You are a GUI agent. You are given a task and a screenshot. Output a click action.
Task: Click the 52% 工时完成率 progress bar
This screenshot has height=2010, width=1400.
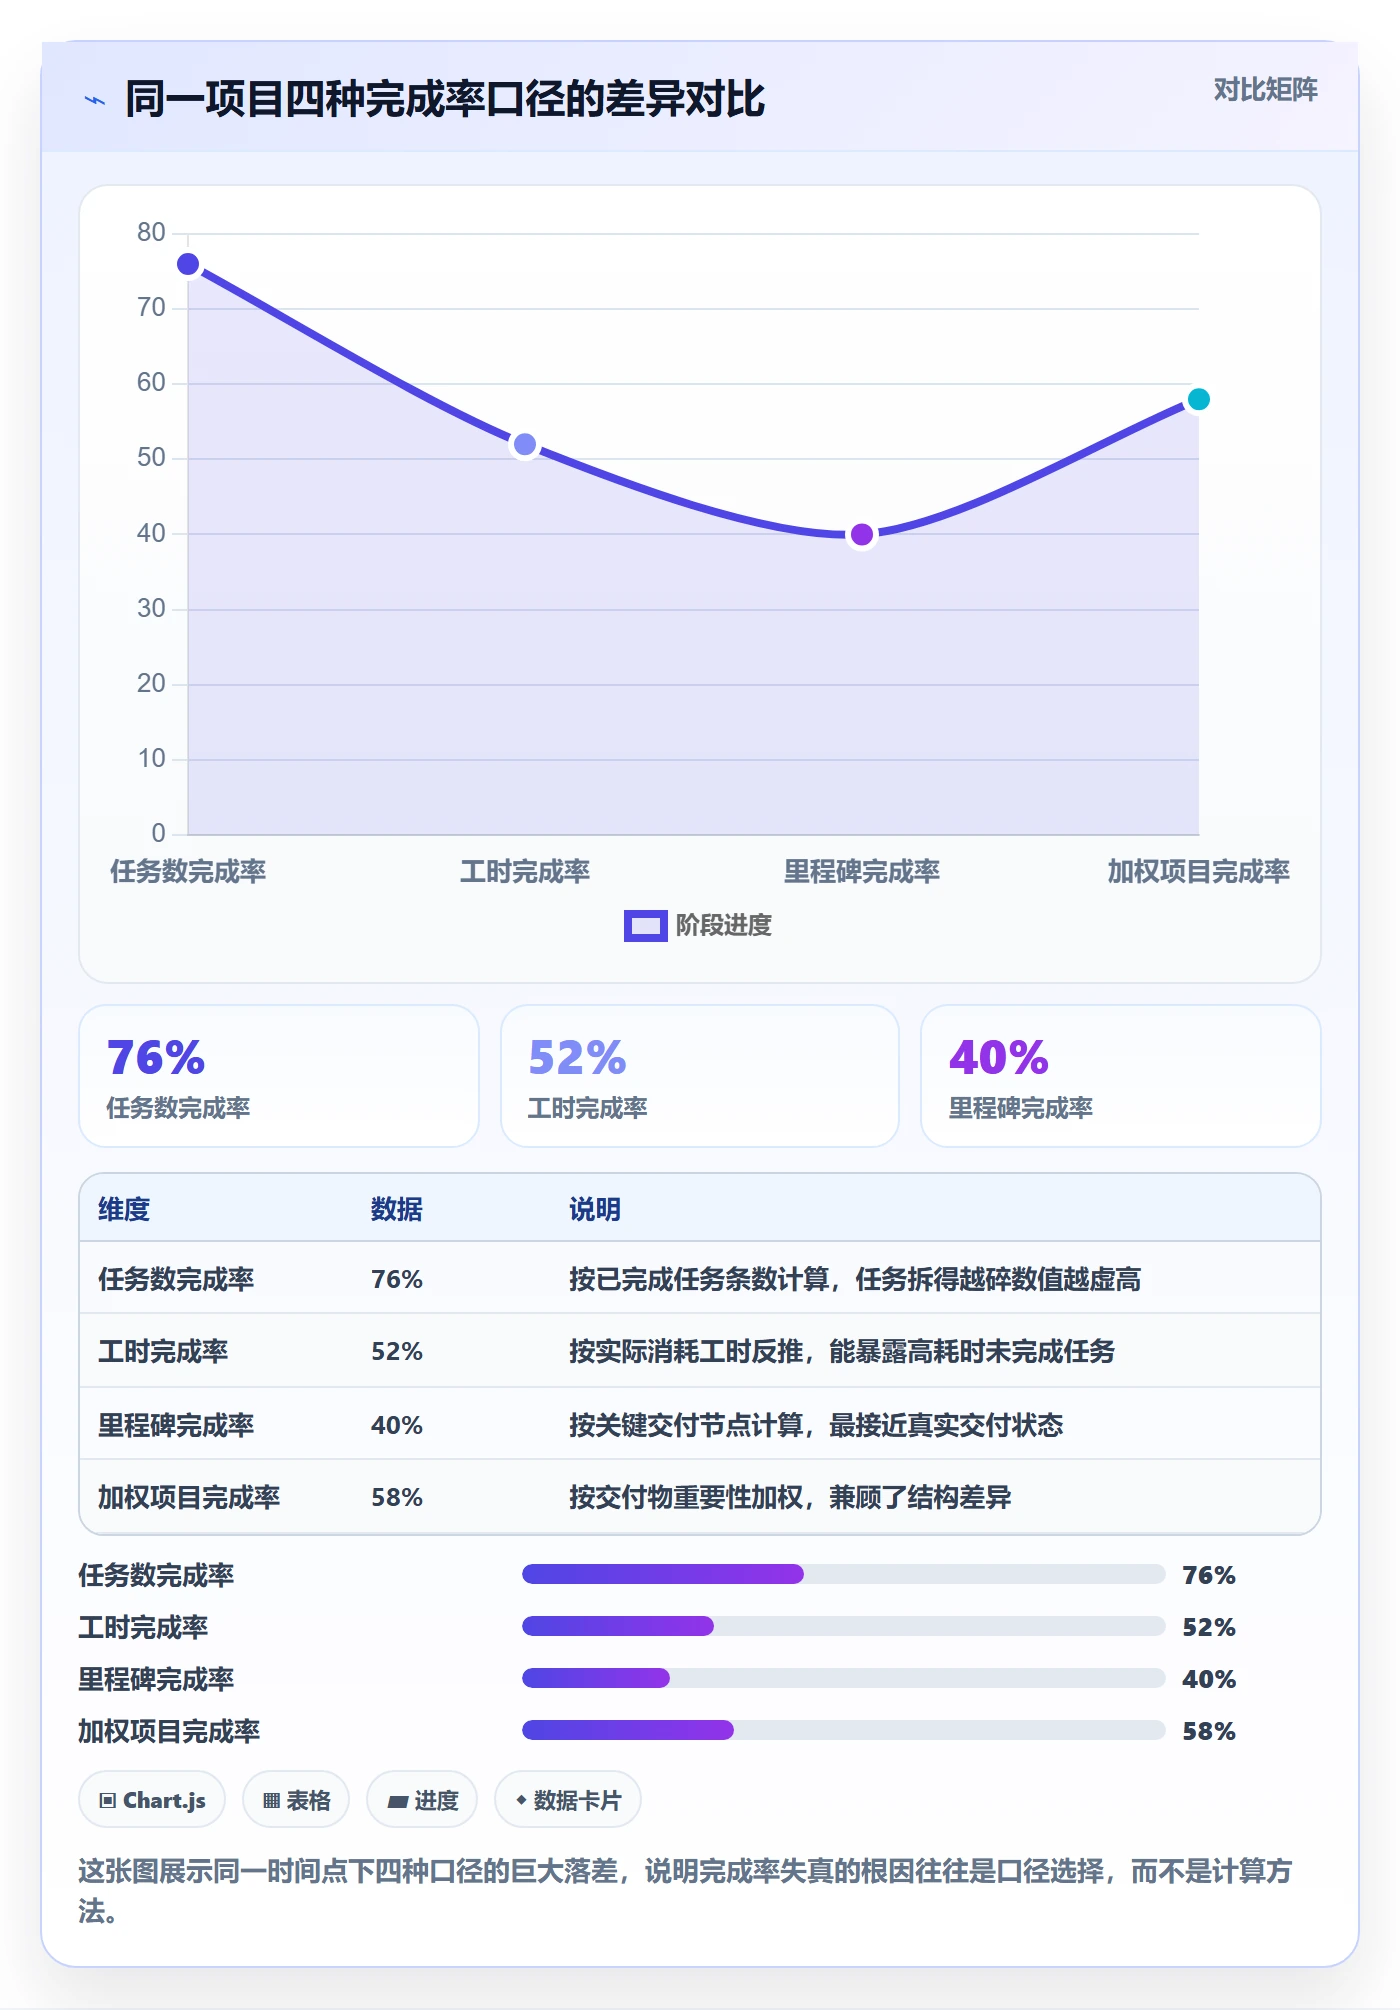844,1626
